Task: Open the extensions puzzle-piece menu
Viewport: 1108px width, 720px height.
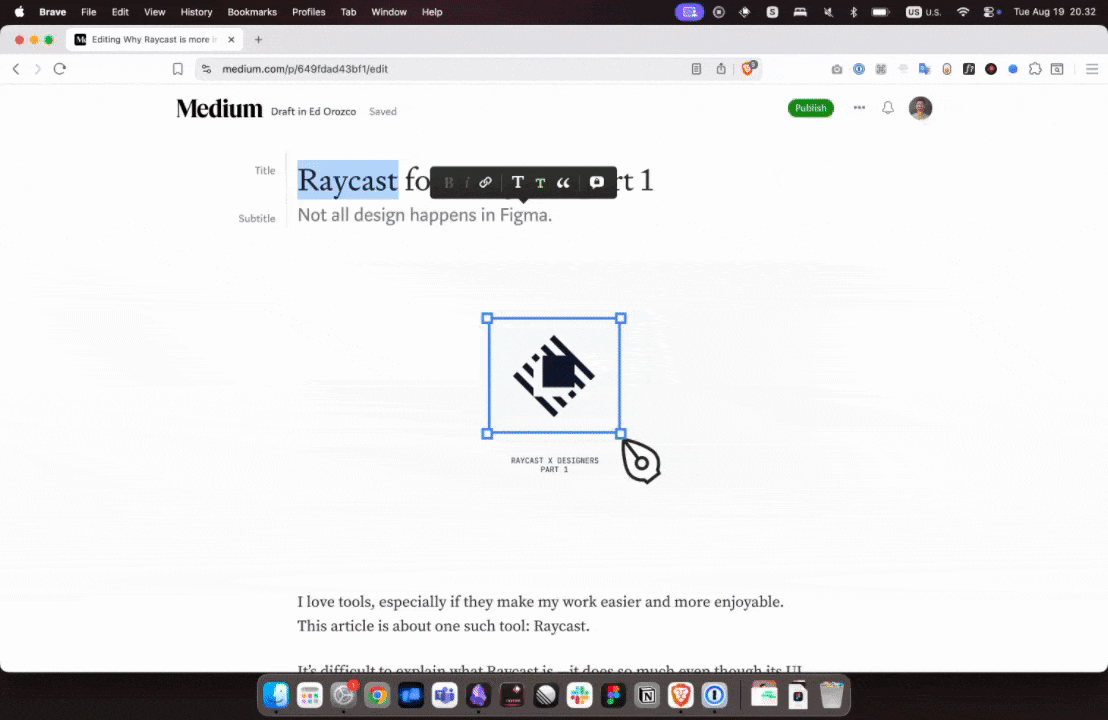Action: coord(1035,69)
